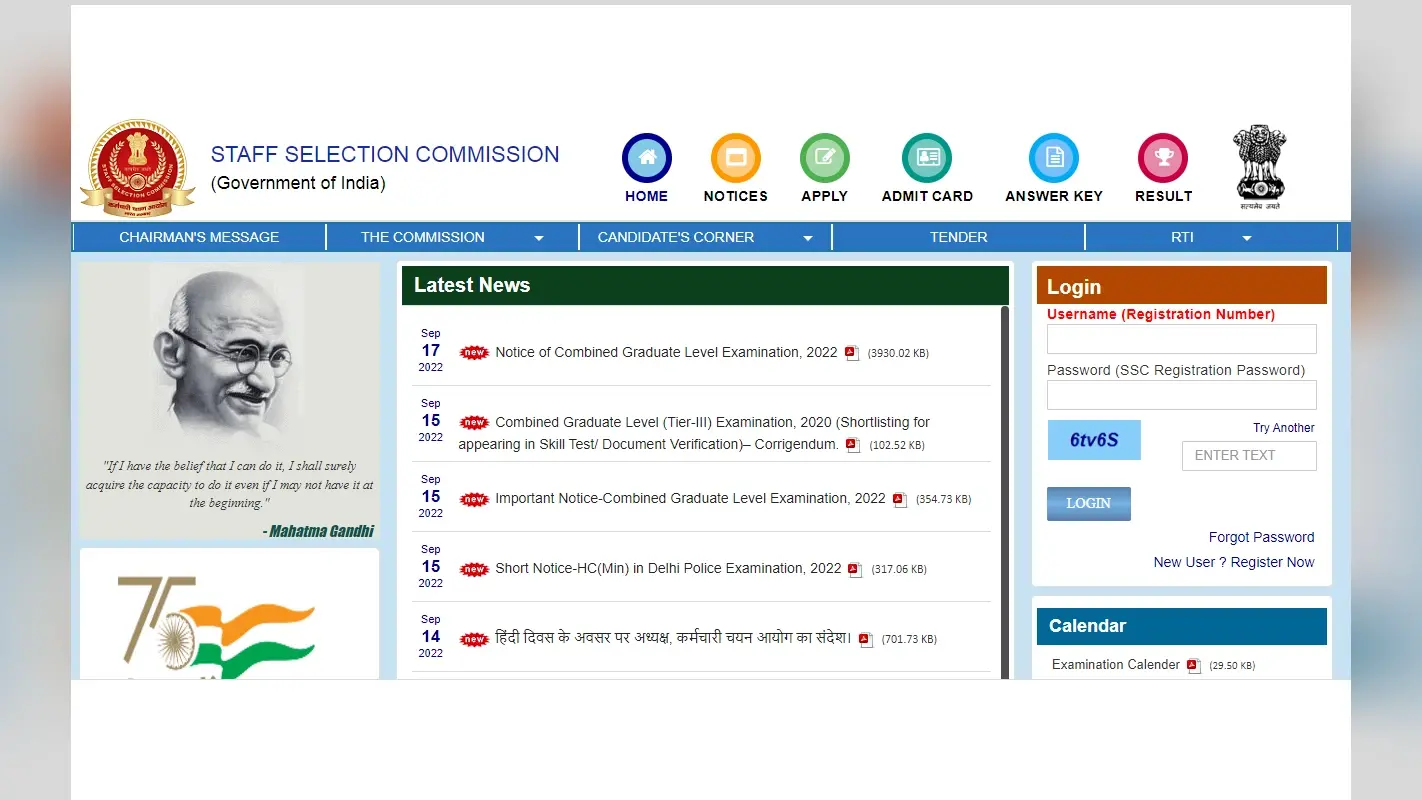Open PDF icon for Hindi Diwas message
This screenshot has height=800, width=1422.
(866, 639)
